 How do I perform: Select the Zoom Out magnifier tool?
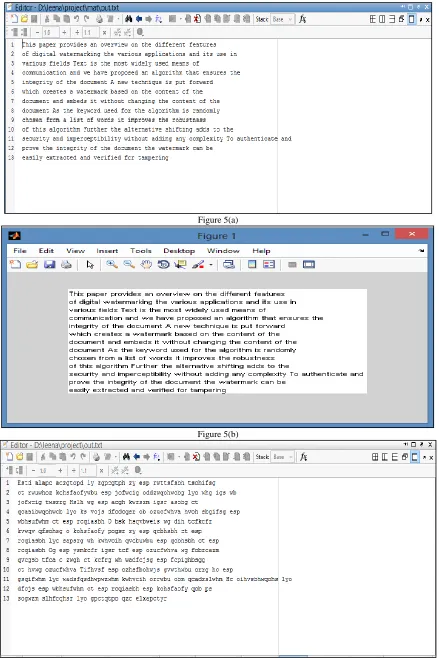click(x=129, y=264)
